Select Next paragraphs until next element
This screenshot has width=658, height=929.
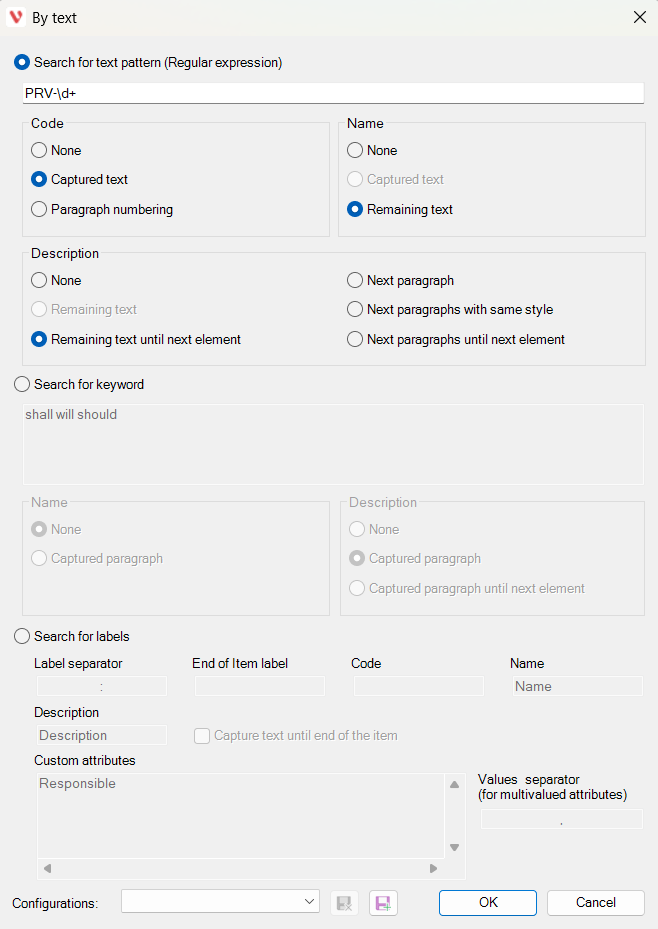355,339
